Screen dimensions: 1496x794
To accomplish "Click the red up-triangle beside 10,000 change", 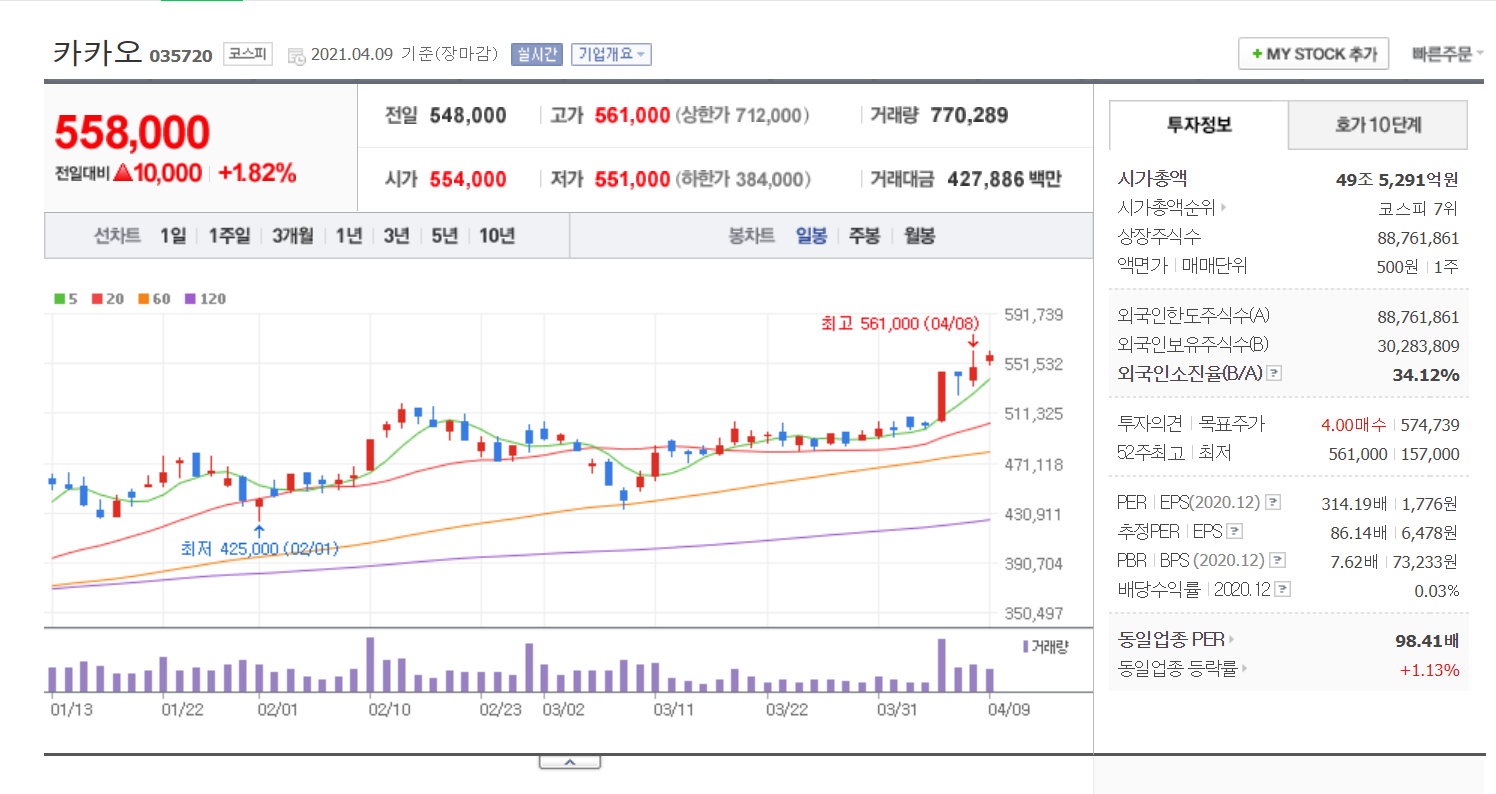I will (122, 173).
